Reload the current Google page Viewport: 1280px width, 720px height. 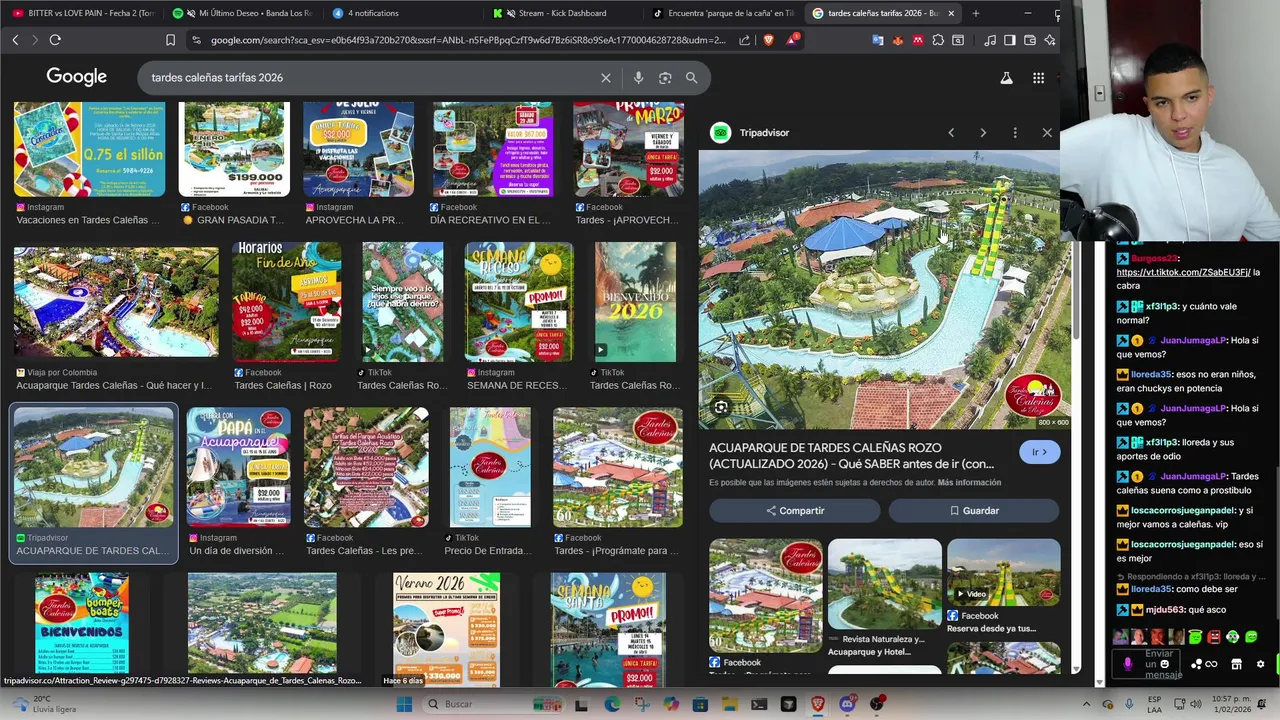pos(55,40)
